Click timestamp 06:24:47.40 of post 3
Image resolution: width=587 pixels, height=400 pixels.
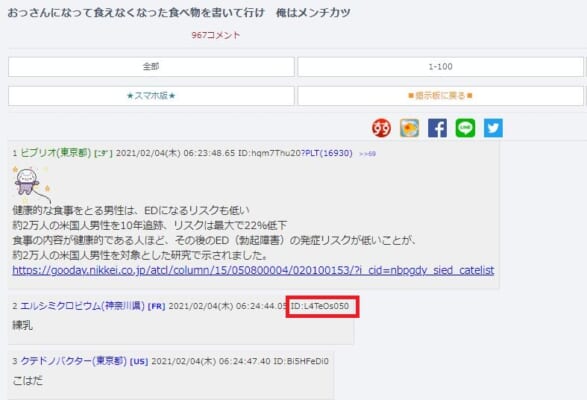(244, 361)
